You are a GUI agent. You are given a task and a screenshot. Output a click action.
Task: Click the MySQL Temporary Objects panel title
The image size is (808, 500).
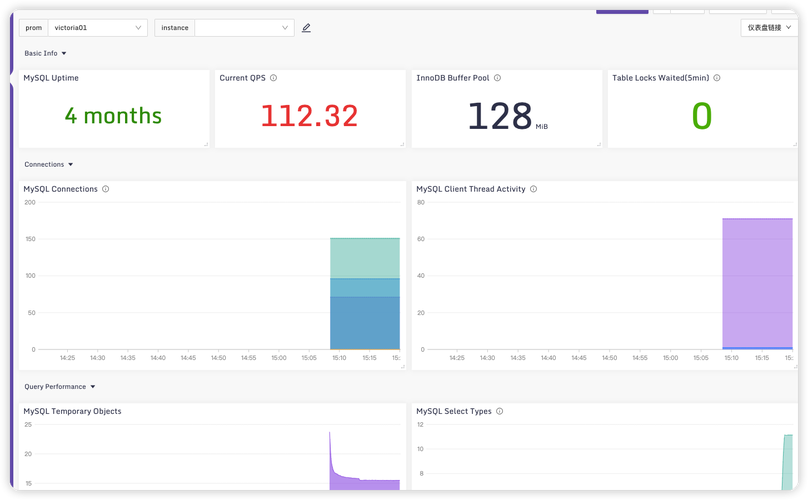click(x=72, y=411)
